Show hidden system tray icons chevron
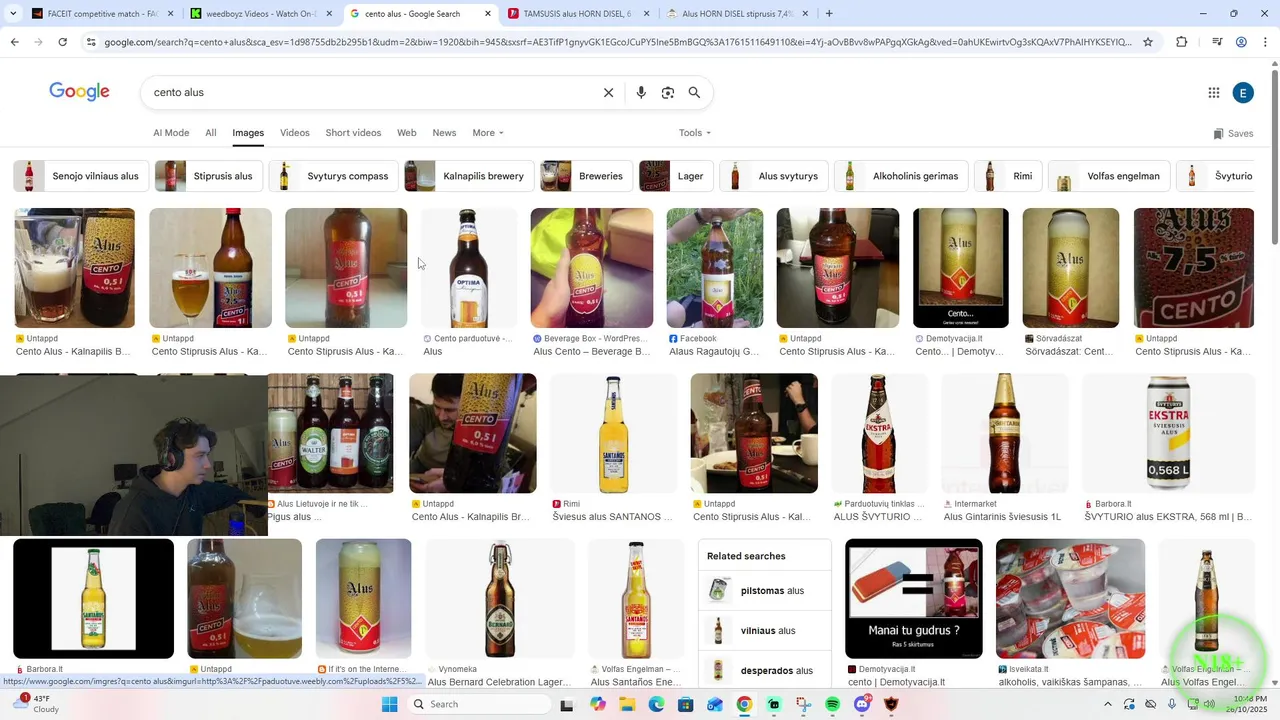This screenshot has height=720, width=1280. [x=1107, y=704]
